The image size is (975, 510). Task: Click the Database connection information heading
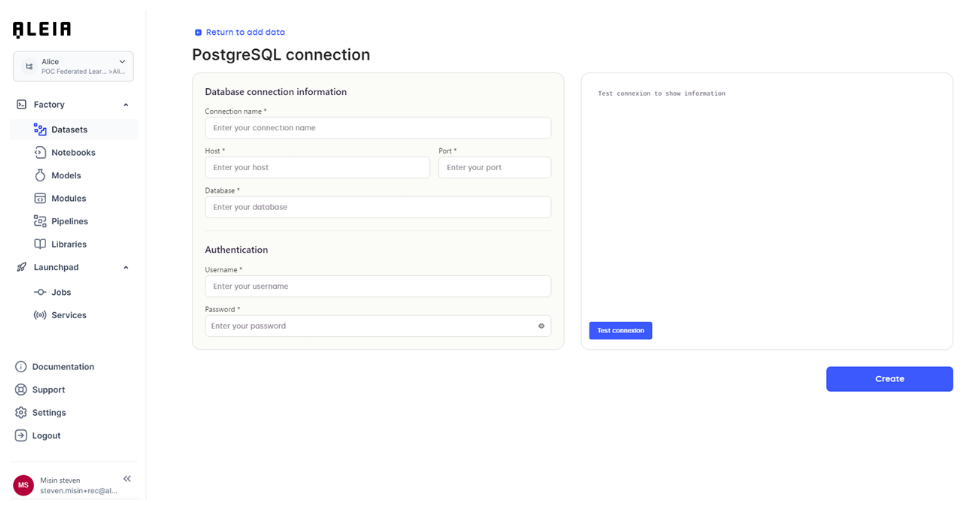(x=276, y=91)
